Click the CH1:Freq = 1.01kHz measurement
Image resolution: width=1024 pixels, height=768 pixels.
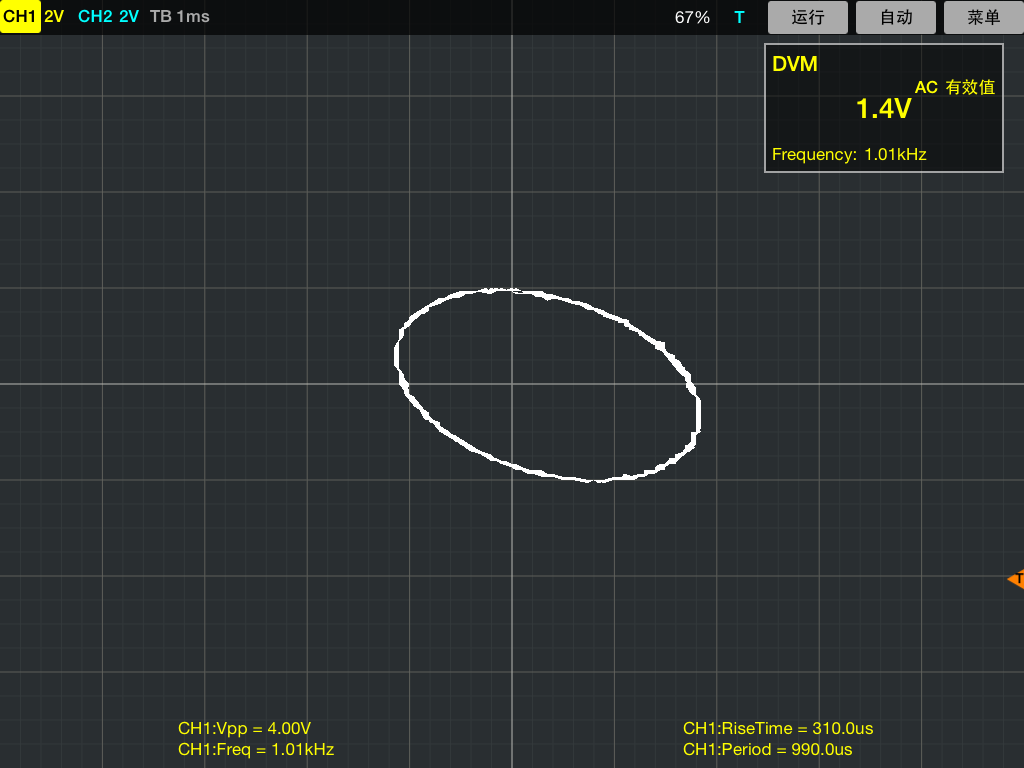pyautogui.click(x=256, y=749)
